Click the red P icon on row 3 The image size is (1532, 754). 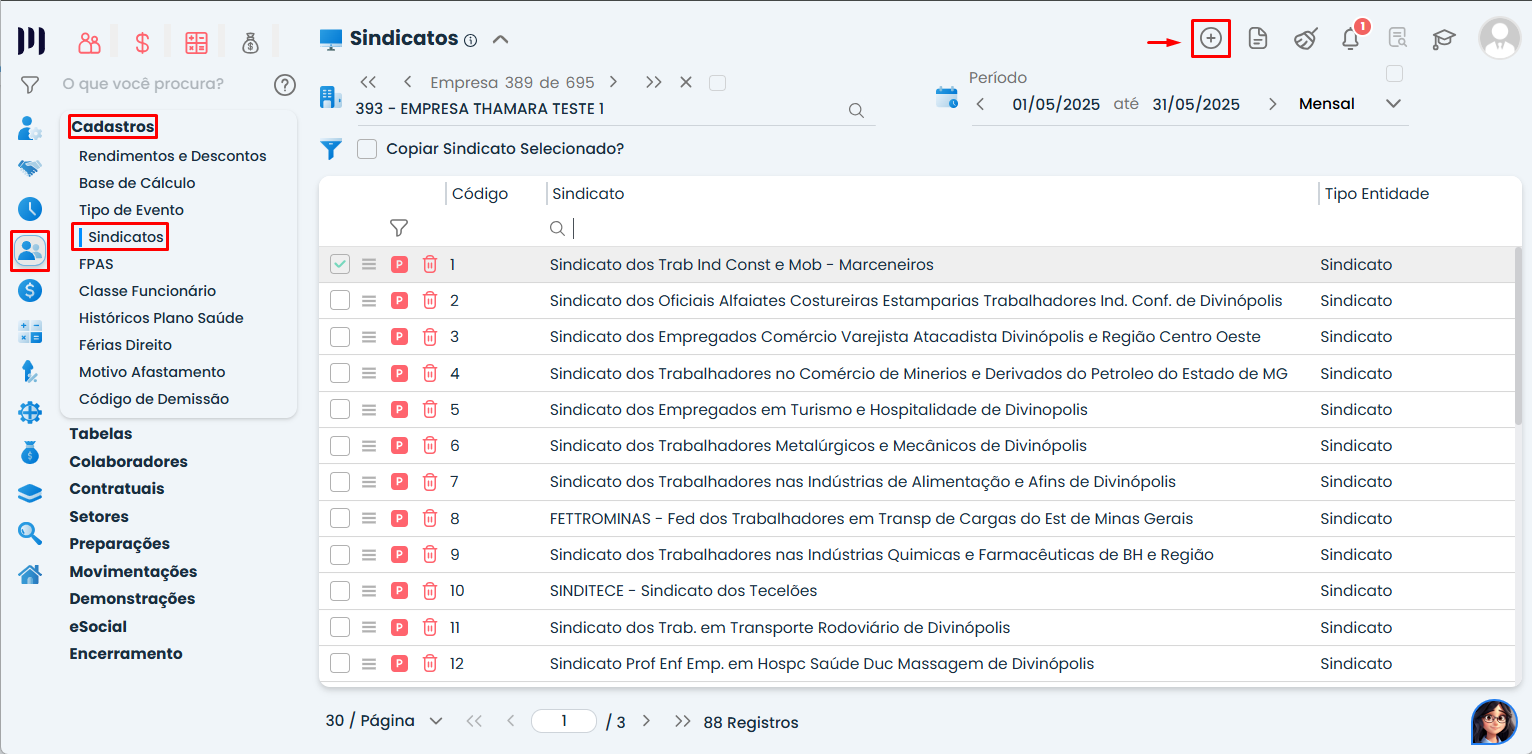pos(399,337)
